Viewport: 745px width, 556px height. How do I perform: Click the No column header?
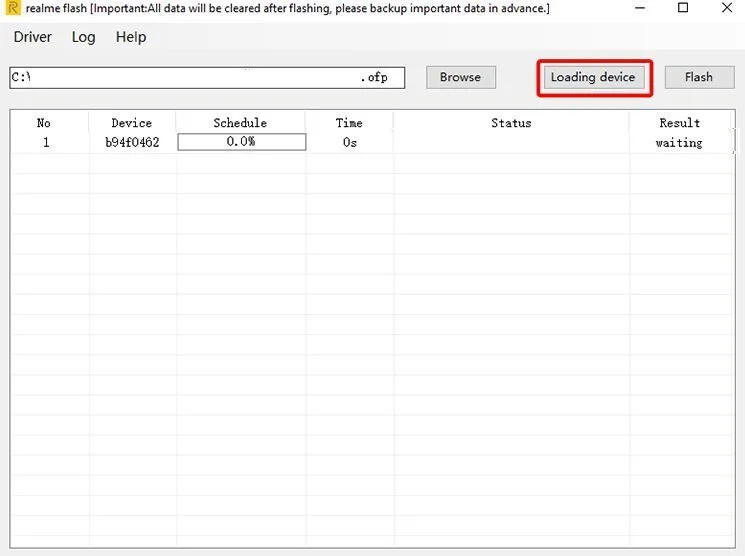point(44,123)
